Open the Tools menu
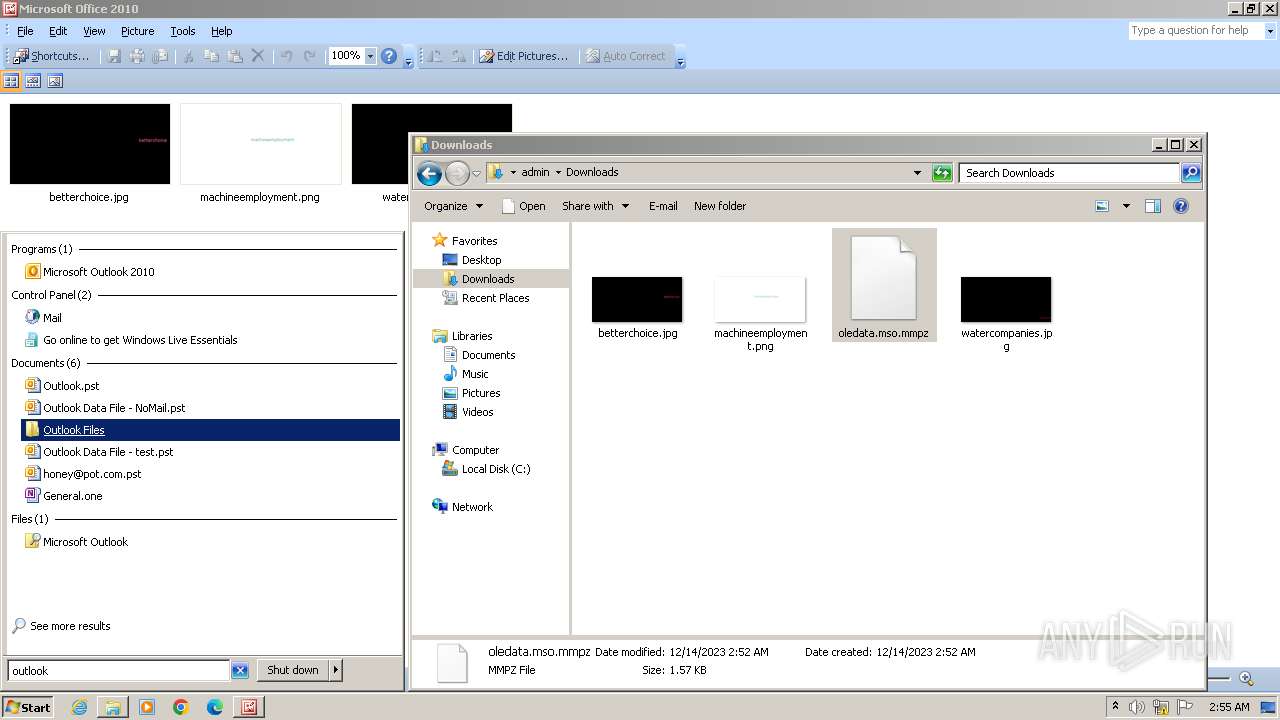The width and height of the screenshot is (1280, 720). point(182,31)
